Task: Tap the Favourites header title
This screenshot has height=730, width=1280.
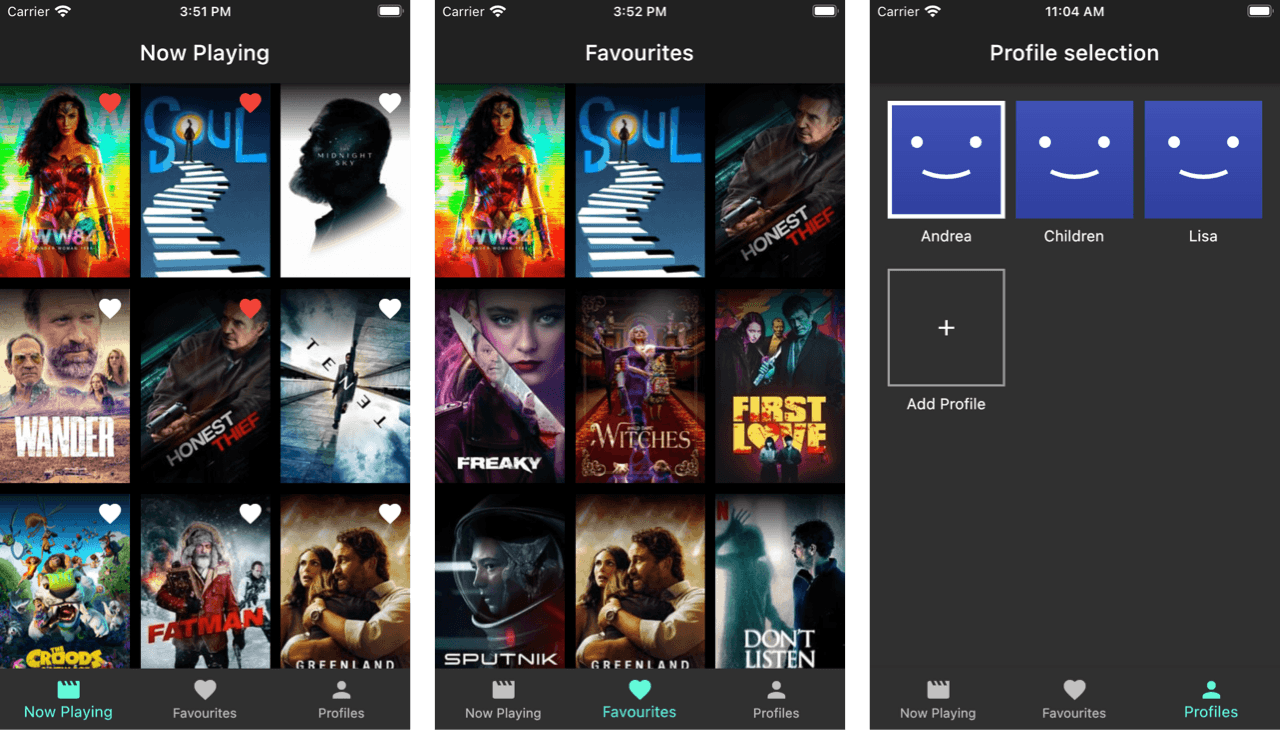Action: pos(639,53)
